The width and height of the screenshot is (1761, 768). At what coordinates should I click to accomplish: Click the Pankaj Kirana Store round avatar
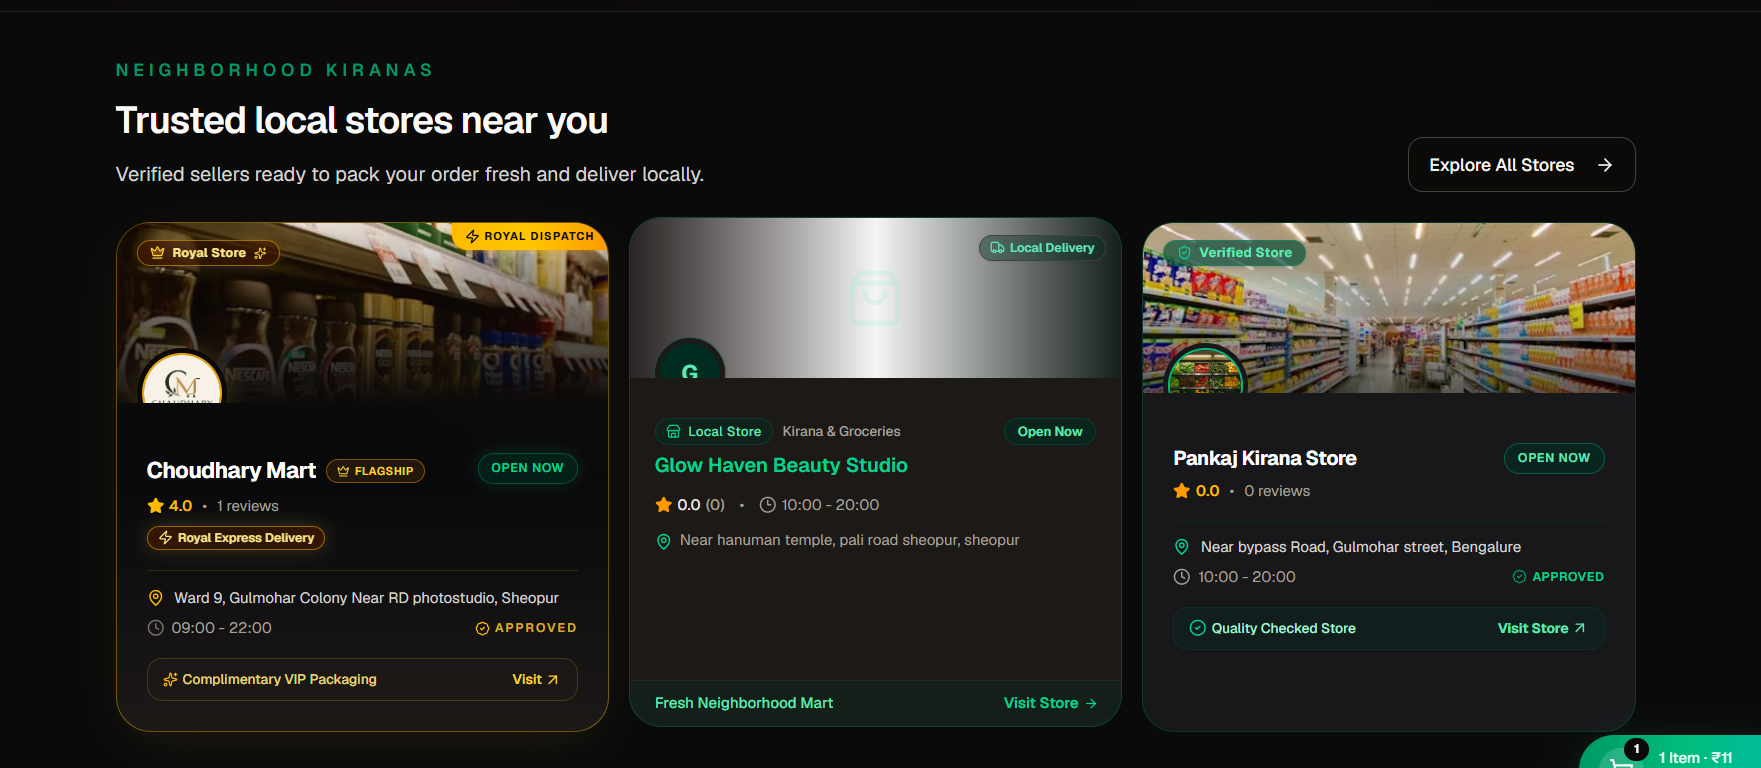pyautogui.click(x=1206, y=370)
